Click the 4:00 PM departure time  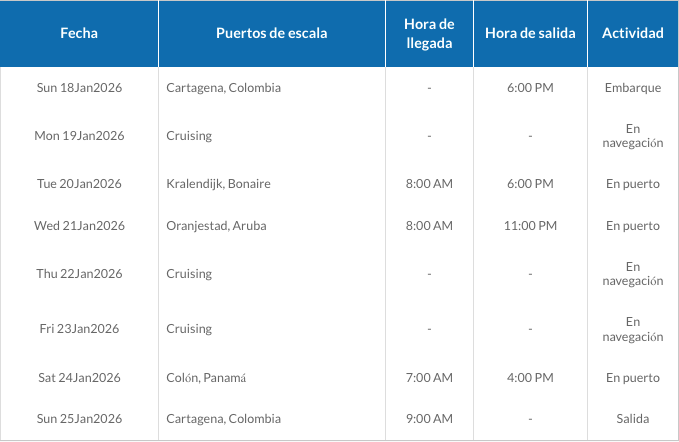(530, 378)
